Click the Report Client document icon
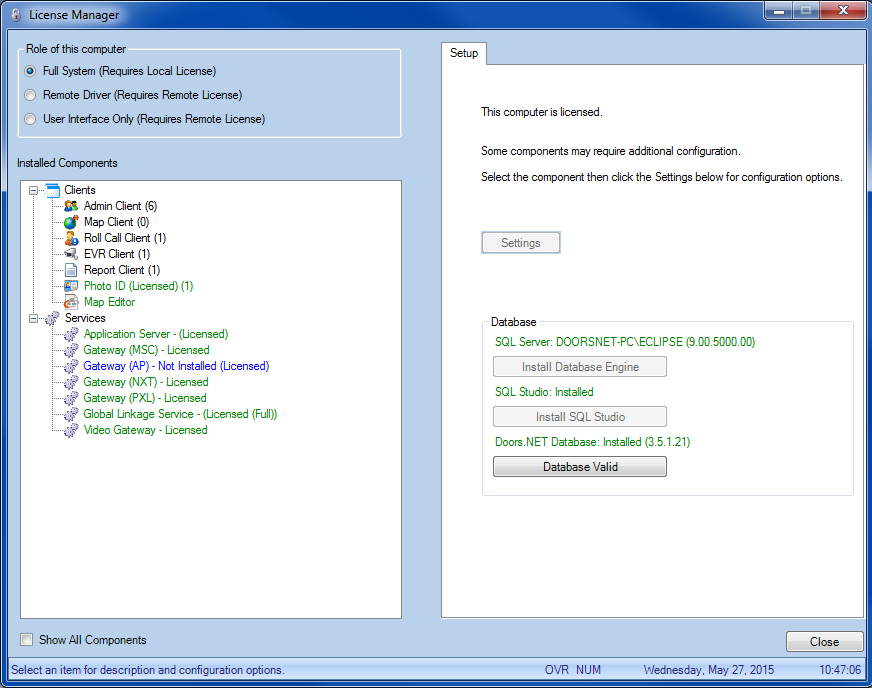Image resolution: width=872 pixels, height=688 pixels. 71,270
